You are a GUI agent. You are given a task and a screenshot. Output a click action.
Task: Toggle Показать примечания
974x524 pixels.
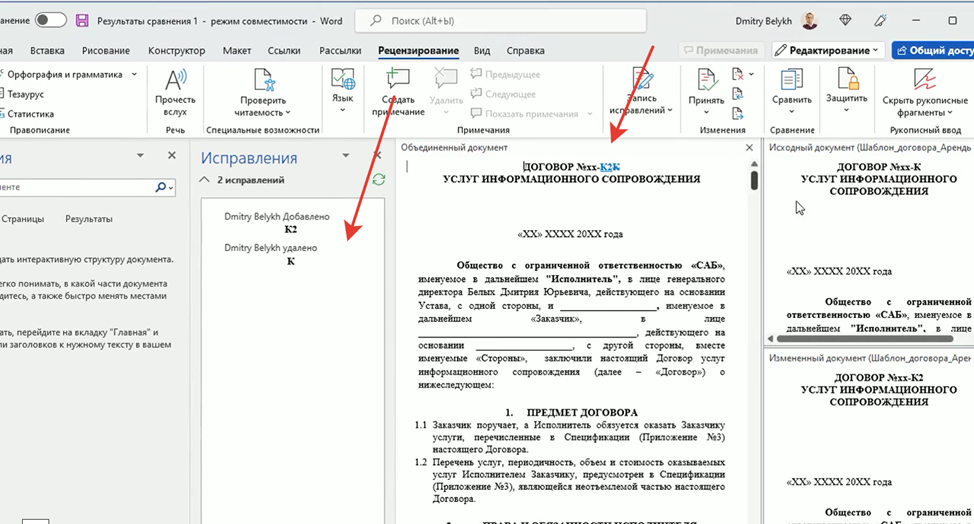(526, 114)
